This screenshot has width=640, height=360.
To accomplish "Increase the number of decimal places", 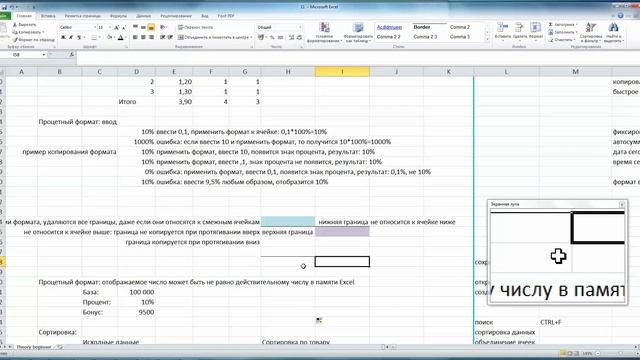I will point(291,38).
